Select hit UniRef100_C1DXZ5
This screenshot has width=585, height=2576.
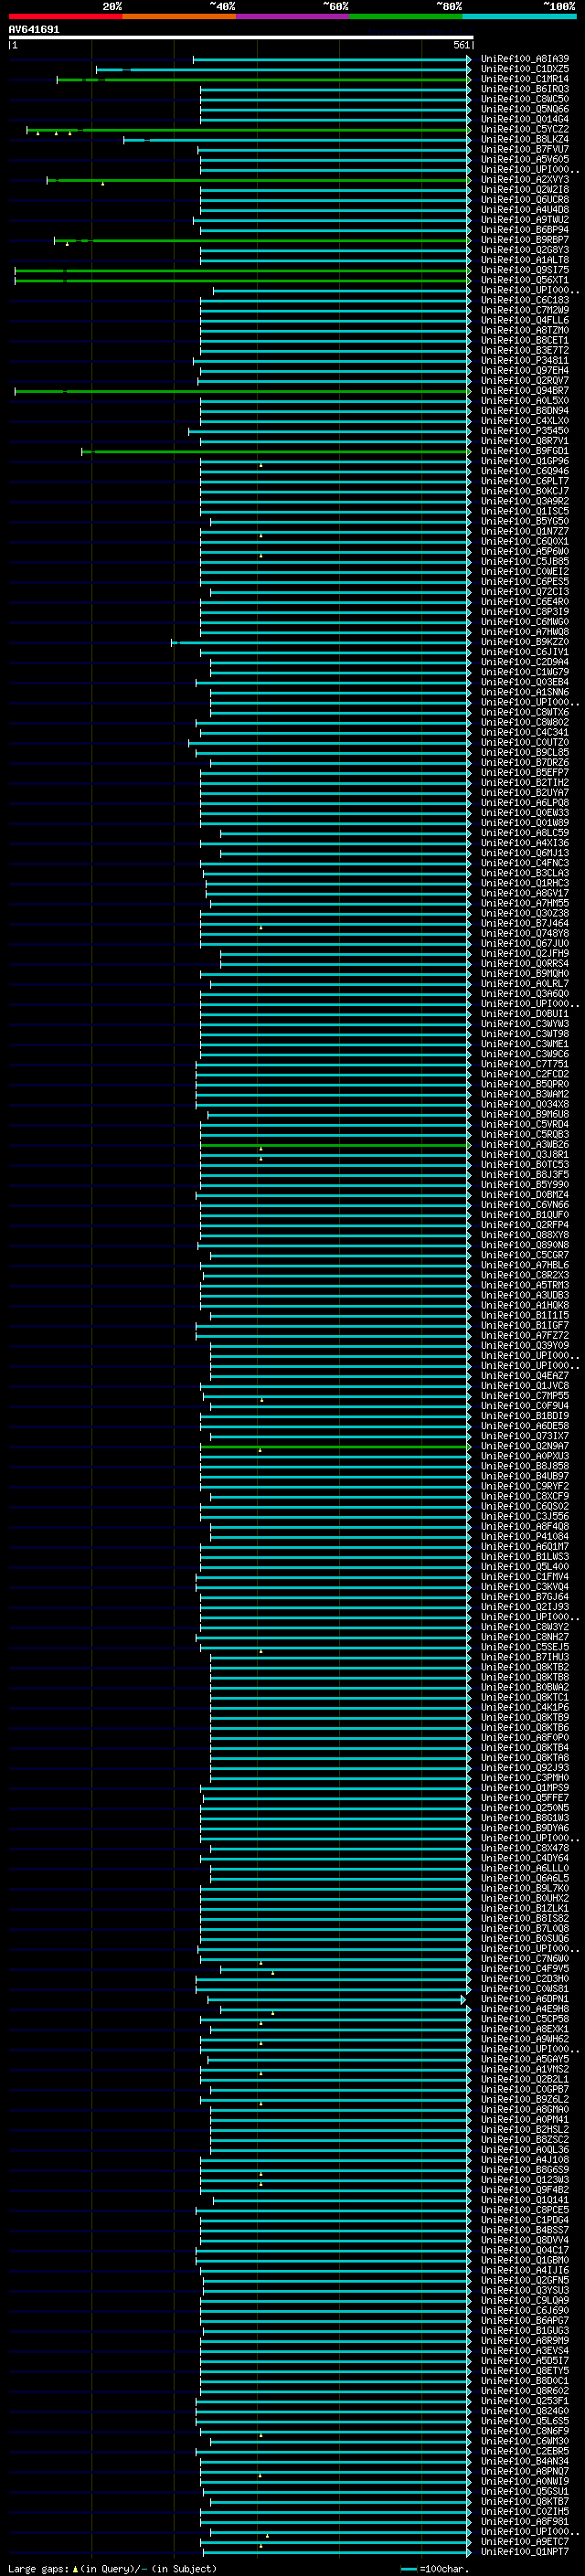(x=524, y=69)
